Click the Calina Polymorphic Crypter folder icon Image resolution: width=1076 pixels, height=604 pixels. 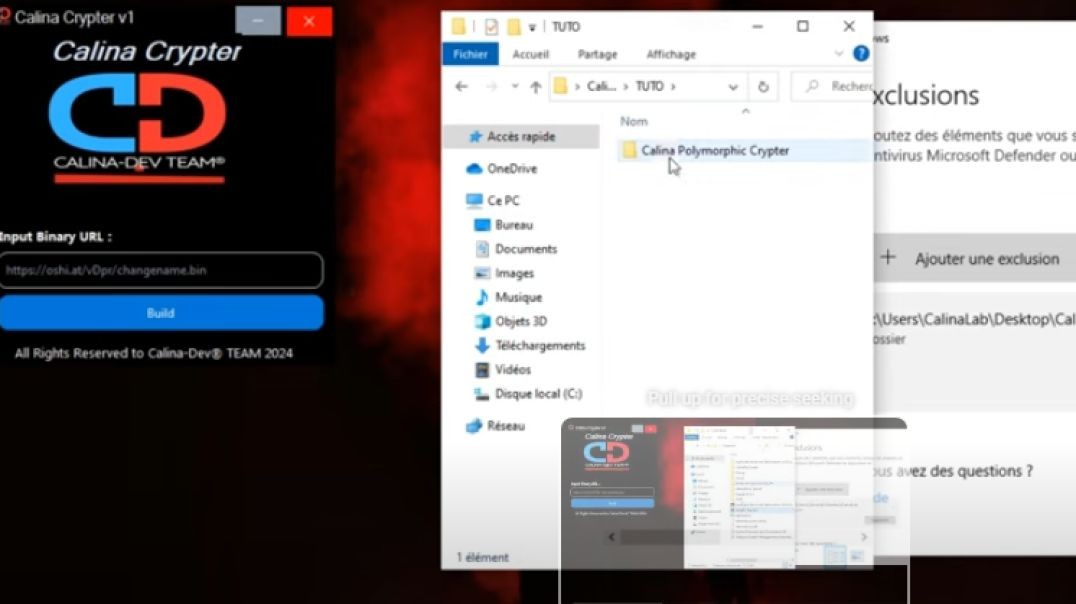[629, 150]
